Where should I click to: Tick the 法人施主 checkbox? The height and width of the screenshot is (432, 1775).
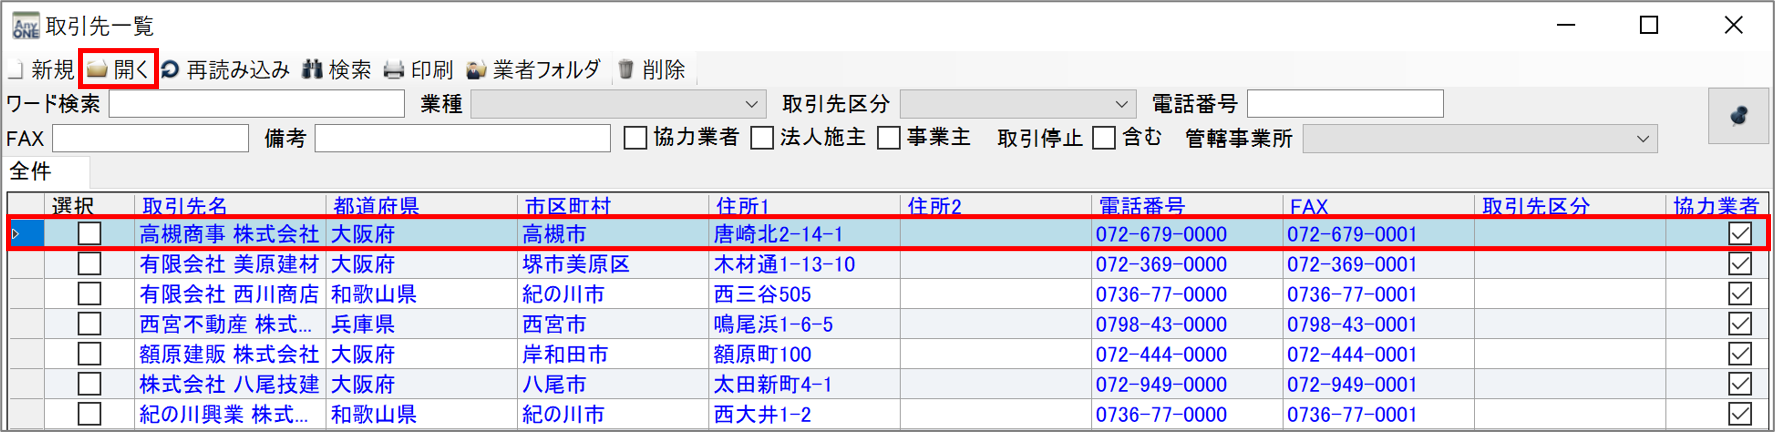762,138
